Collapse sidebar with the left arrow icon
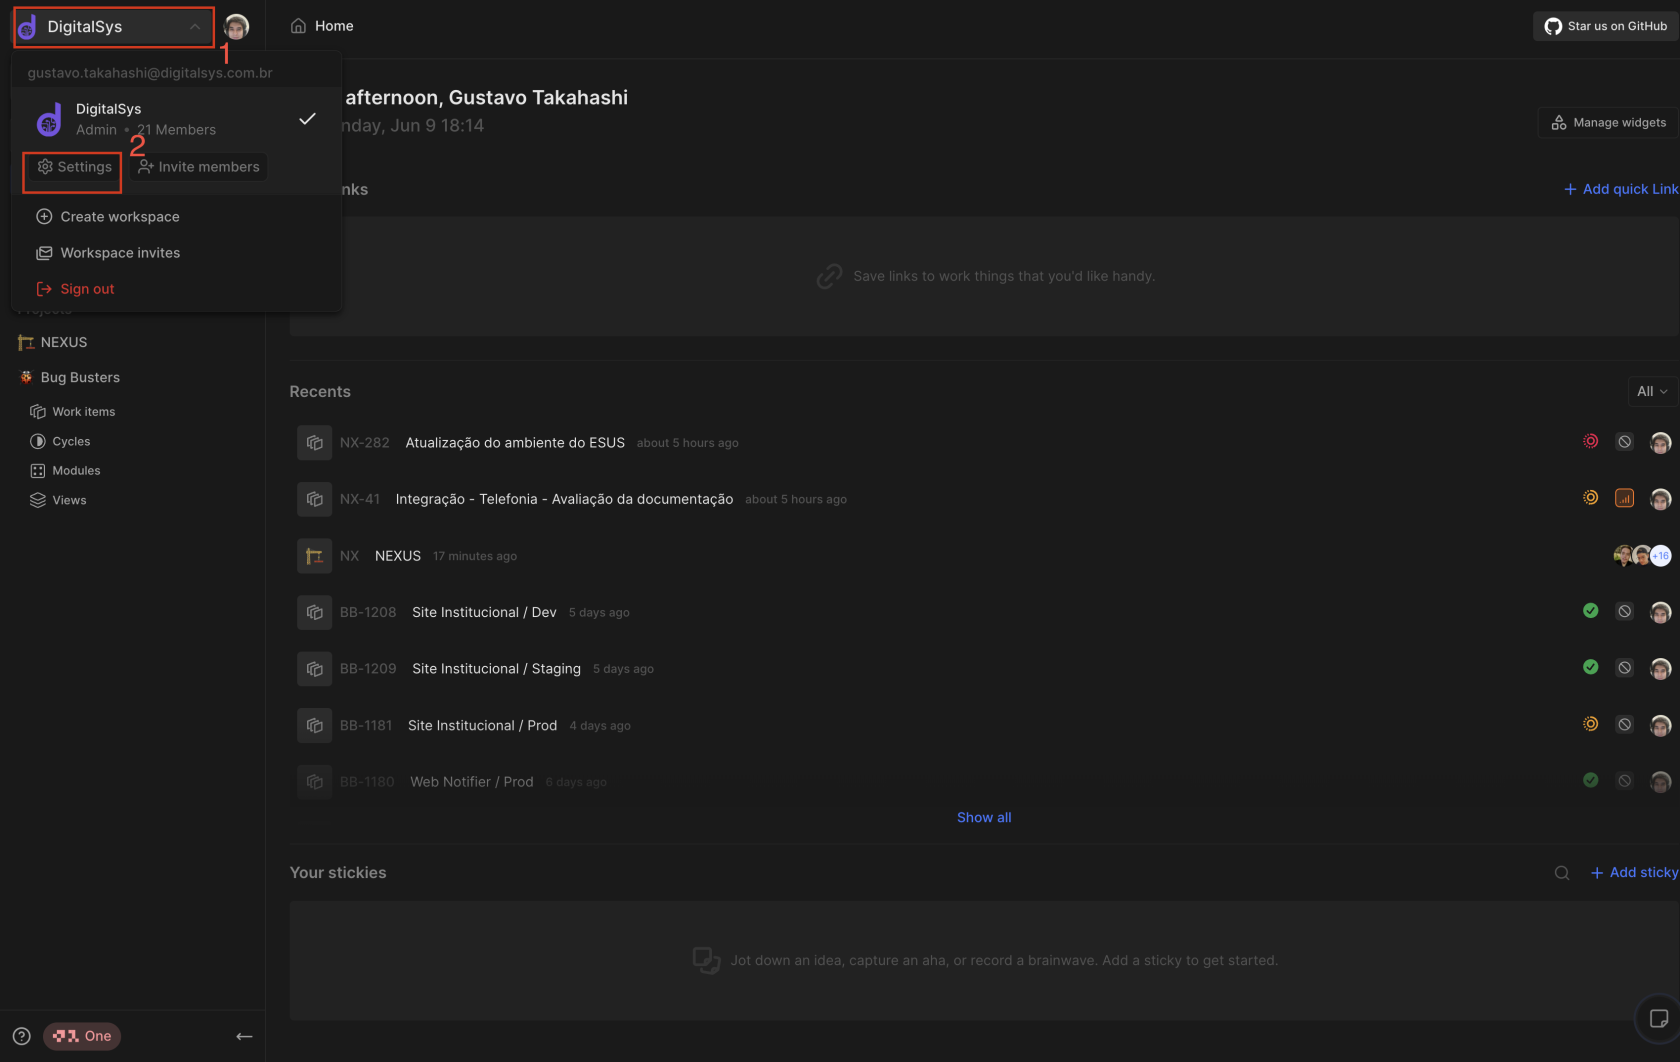Viewport: 1680px width, 1062px height. (x=244, y=1036)
